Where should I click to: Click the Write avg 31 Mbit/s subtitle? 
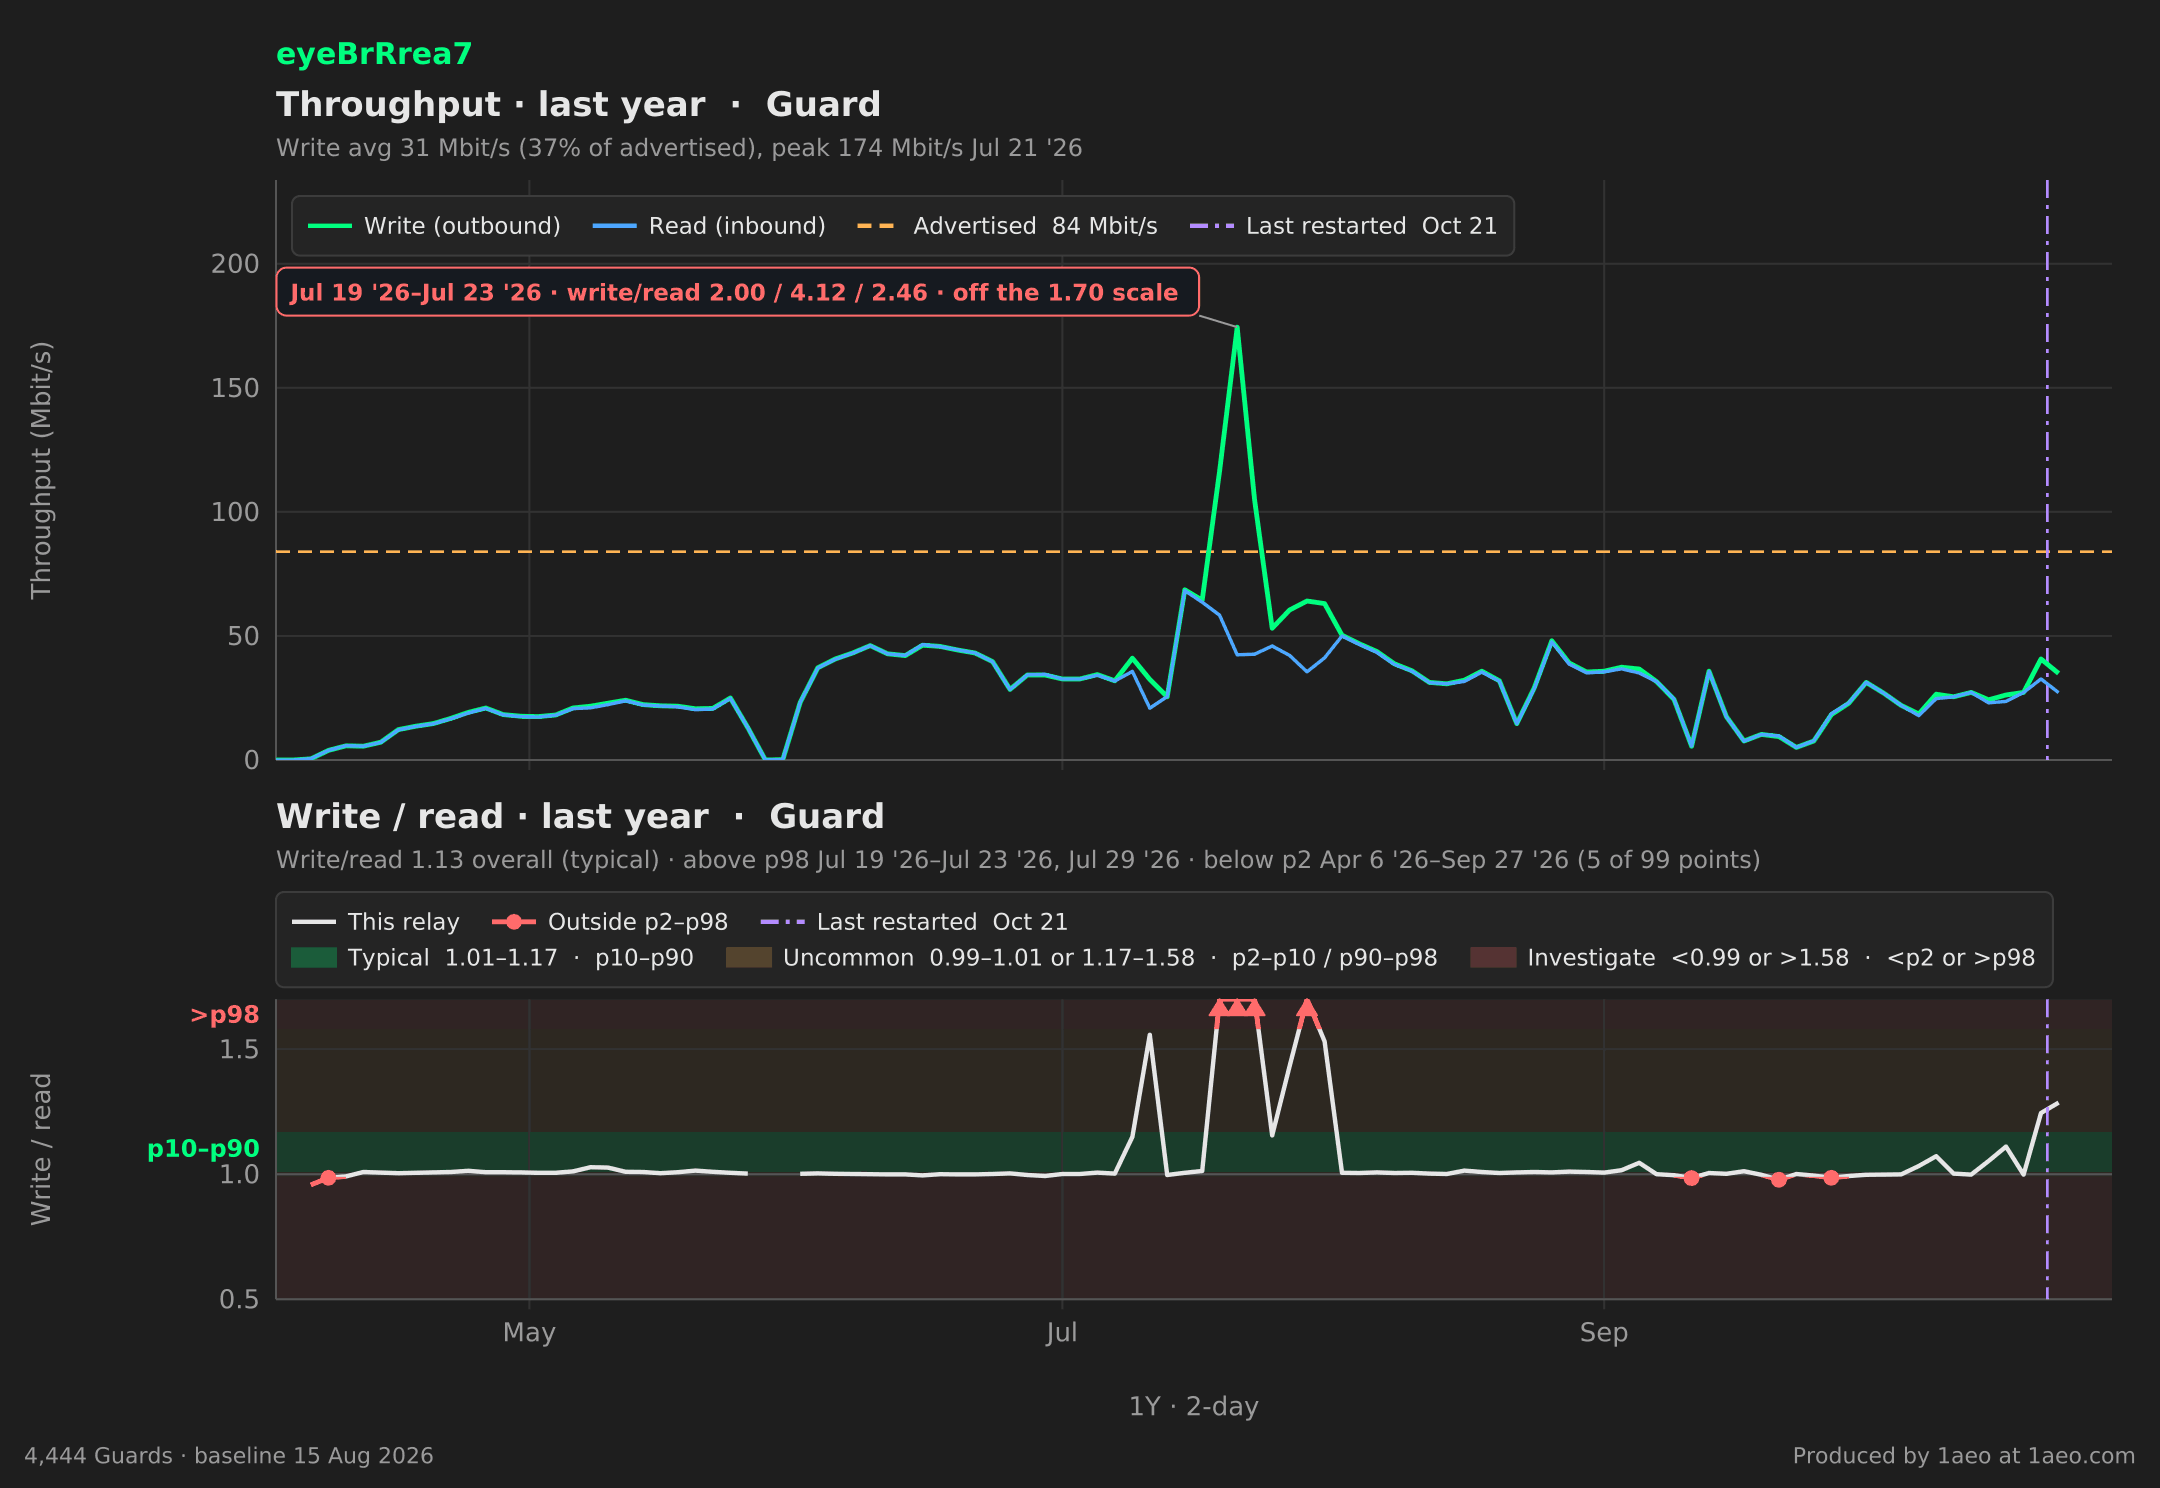point(679,148)
